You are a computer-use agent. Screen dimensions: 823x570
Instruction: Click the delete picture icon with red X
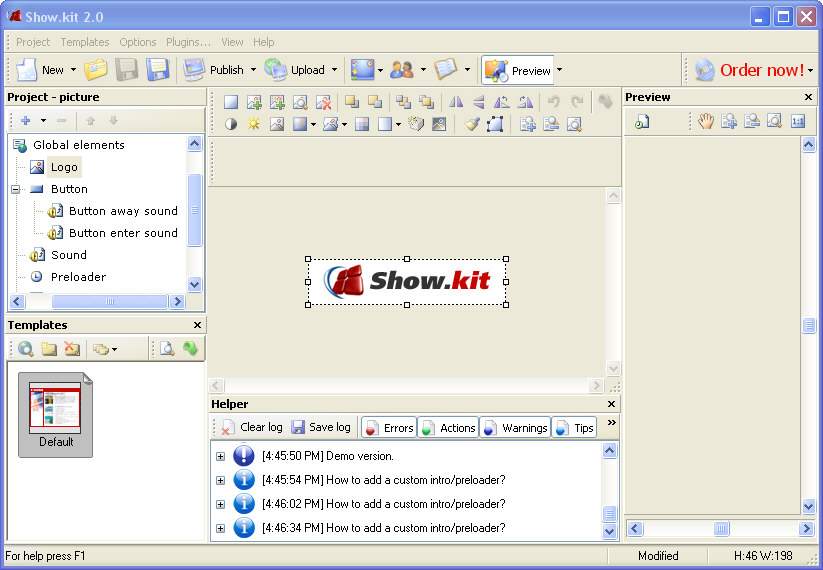323,102
